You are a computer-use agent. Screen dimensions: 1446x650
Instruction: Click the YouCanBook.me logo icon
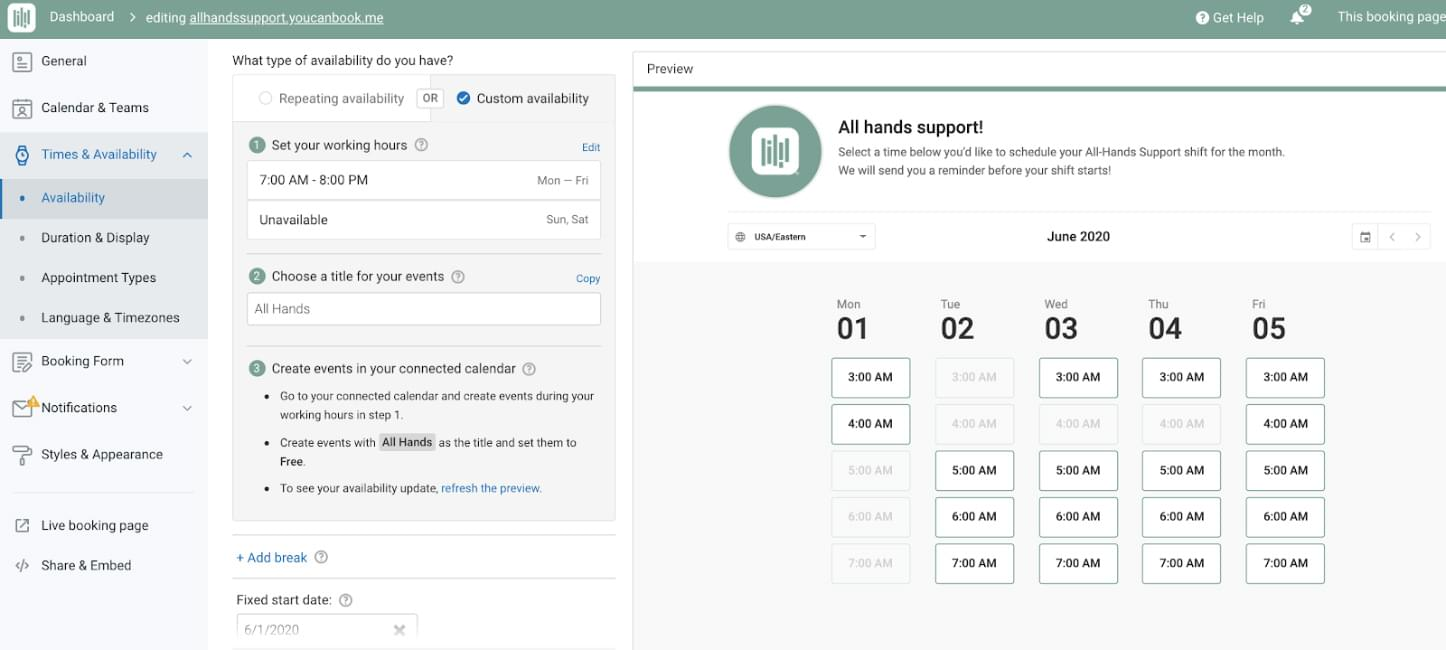coord(21,18)
